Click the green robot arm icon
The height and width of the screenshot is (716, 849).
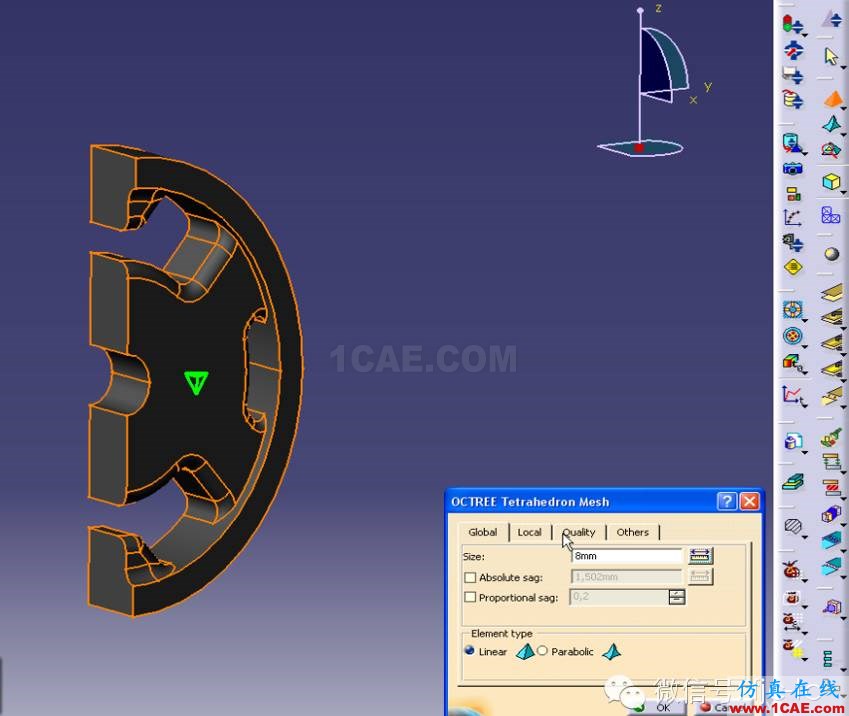tap(832, 438)
